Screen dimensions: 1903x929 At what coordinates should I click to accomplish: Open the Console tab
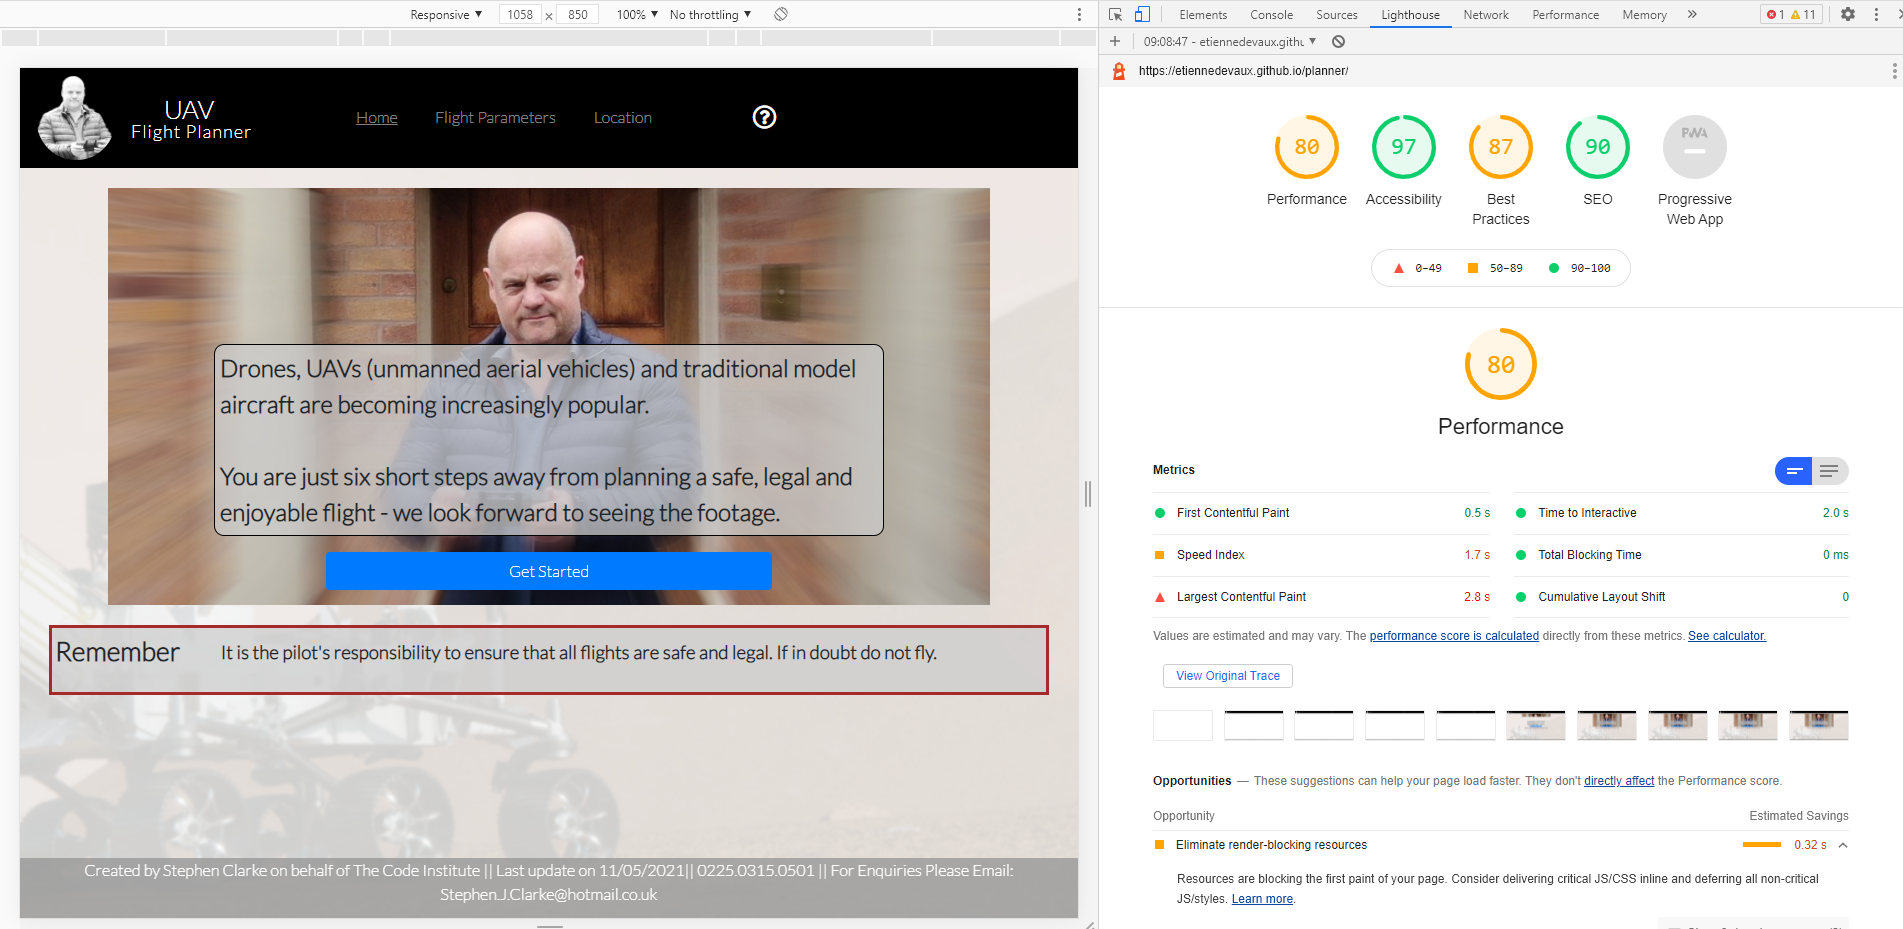click(x=1271, y=14)
